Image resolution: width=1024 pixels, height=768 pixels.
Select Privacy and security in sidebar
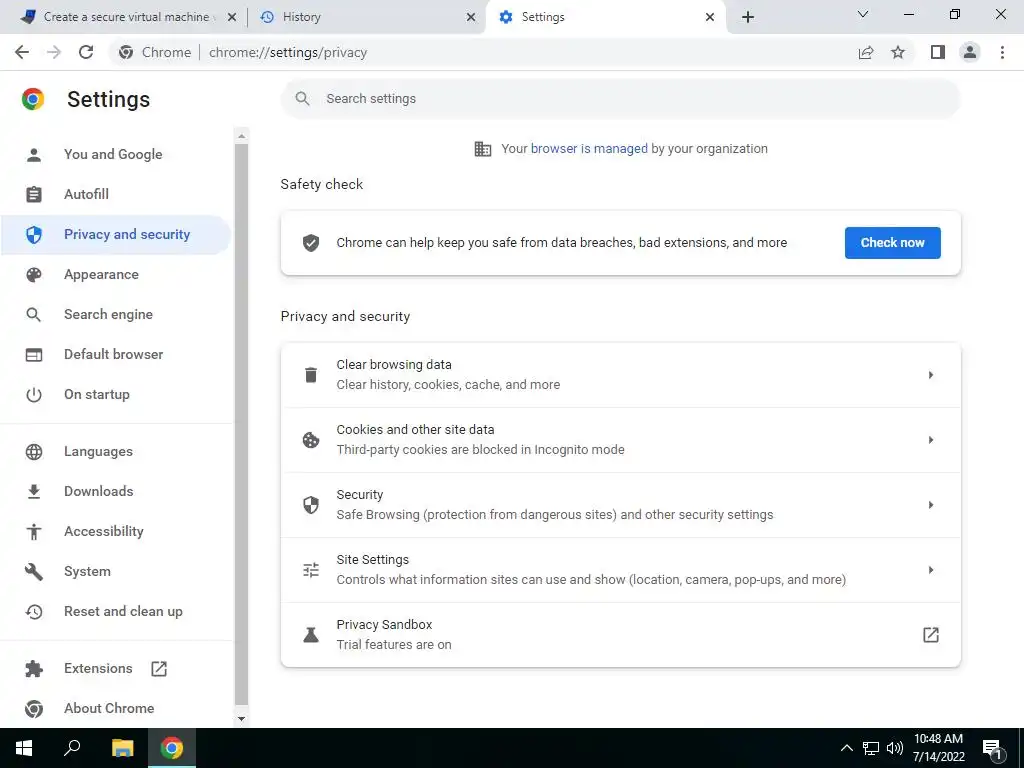115,234
